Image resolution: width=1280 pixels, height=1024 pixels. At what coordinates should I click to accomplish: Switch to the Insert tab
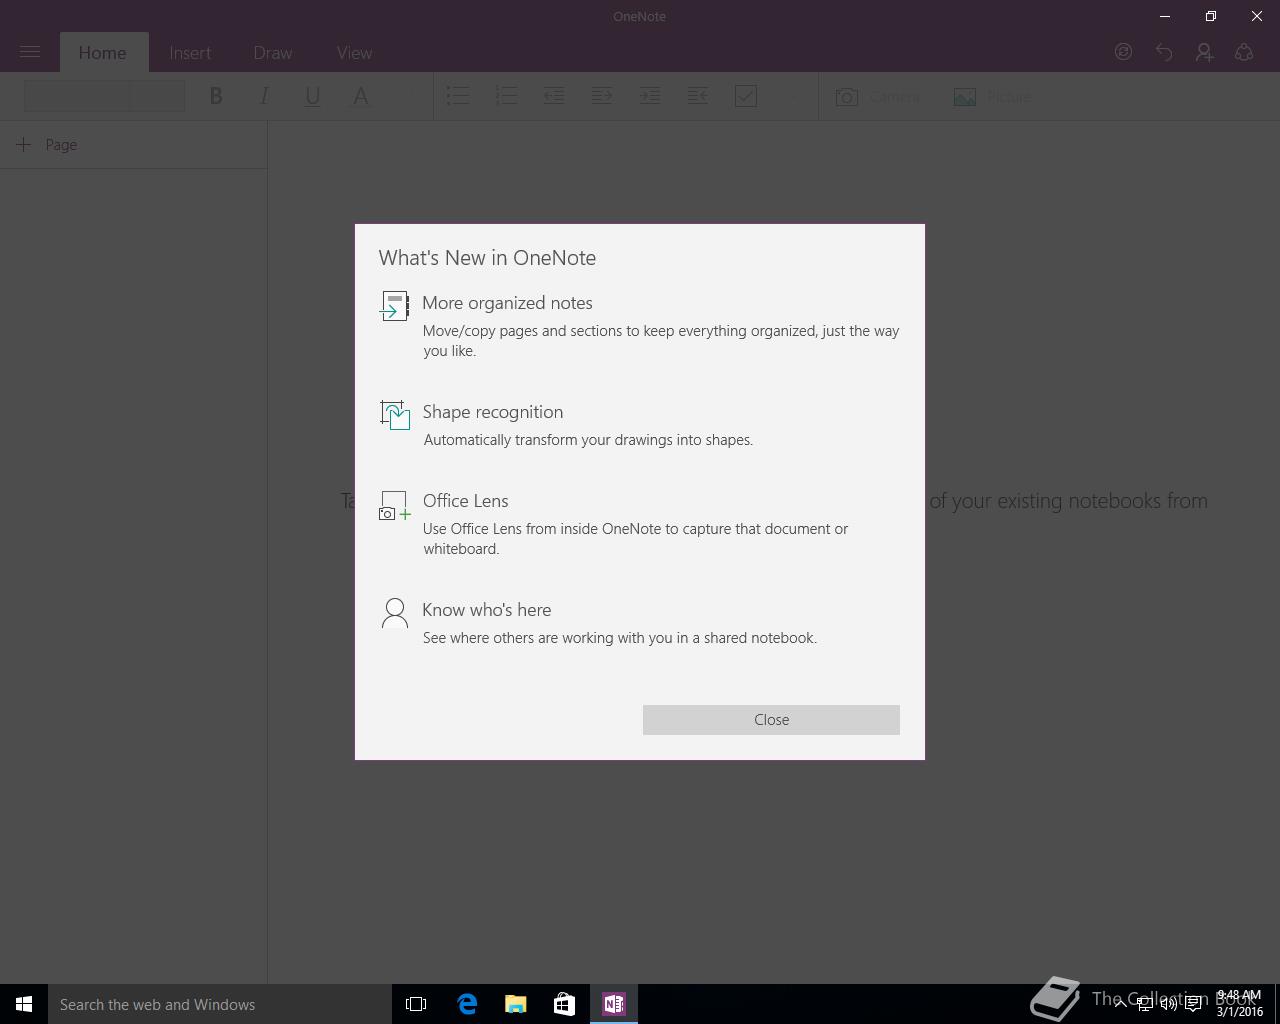tap(190, 53)
